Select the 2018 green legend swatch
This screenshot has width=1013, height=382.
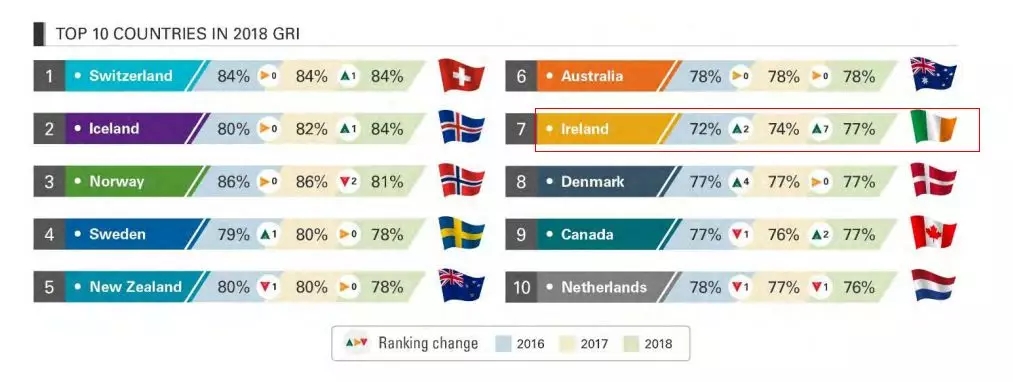(629, 343)
